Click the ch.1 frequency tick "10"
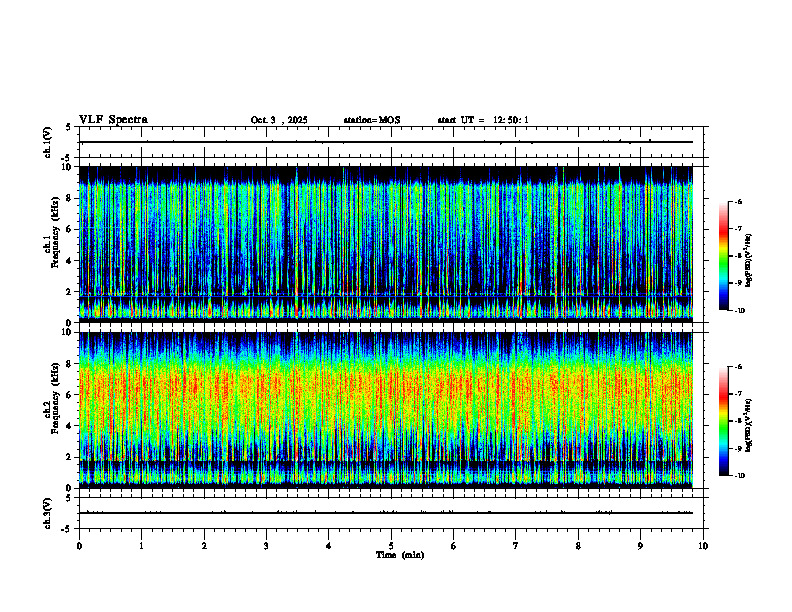This screenshot has width=792, height=612. pos(69,167)
